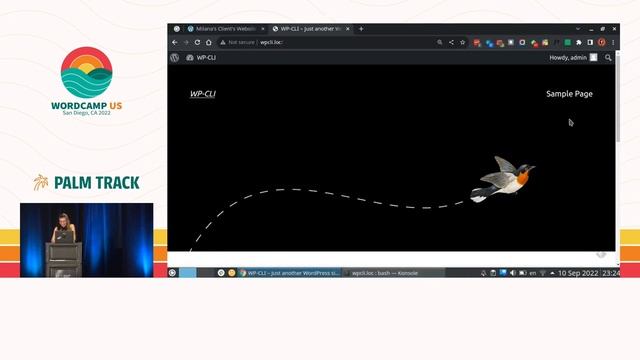The height and width of the screenshot is (360, 640).
Task: Share this page via the share icon
Action: coord(451,42)
